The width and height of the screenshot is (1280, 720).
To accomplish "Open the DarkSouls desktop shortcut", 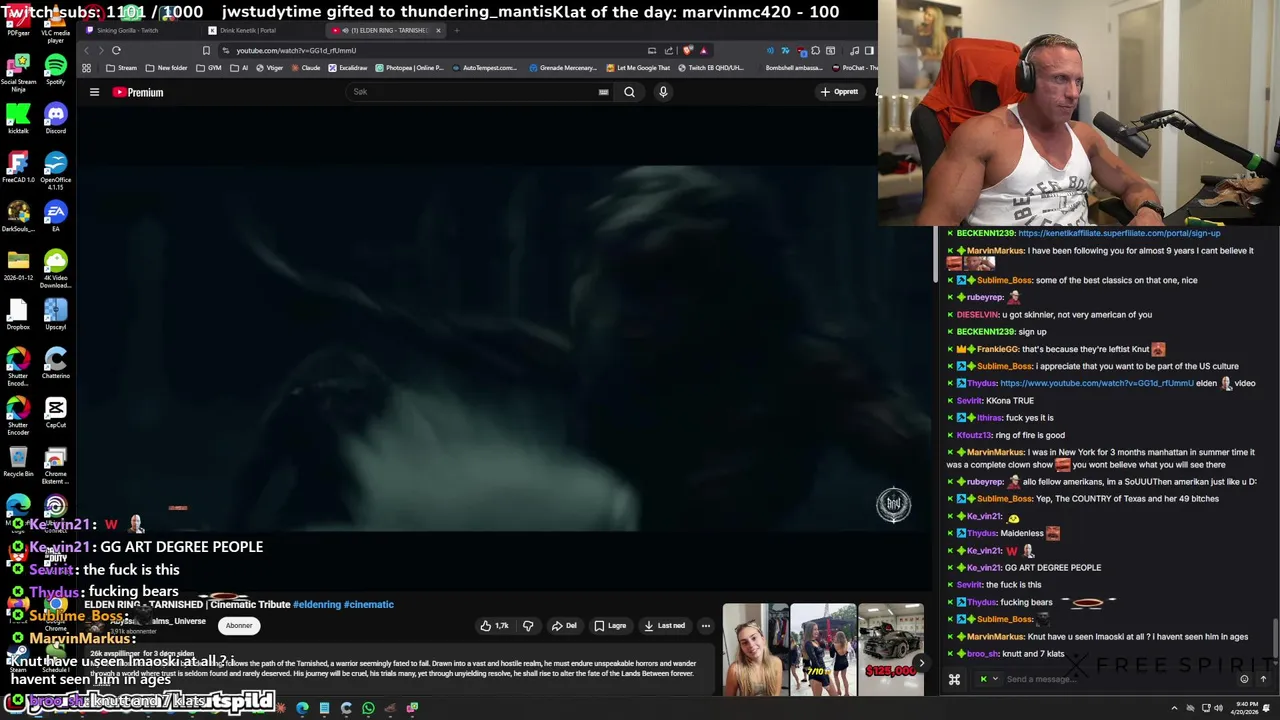I will click(18, 216).
